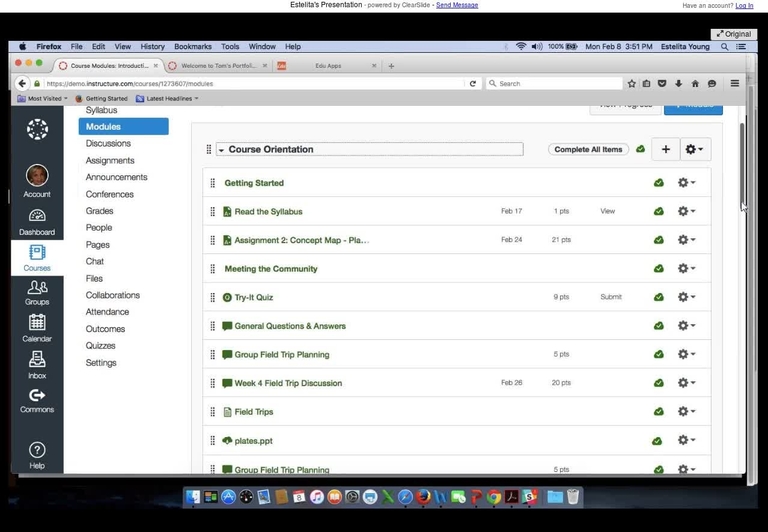Switch to the Edu Apps tab
This screenshot has height=532, width=768.
pos(327,66)
